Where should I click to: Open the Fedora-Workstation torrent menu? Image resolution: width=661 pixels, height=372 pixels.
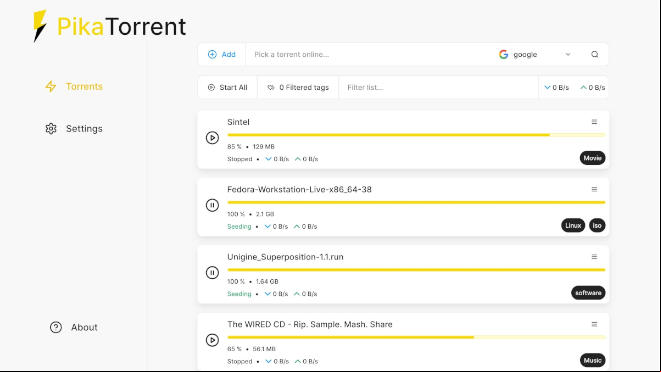click(x=594, y=189)
